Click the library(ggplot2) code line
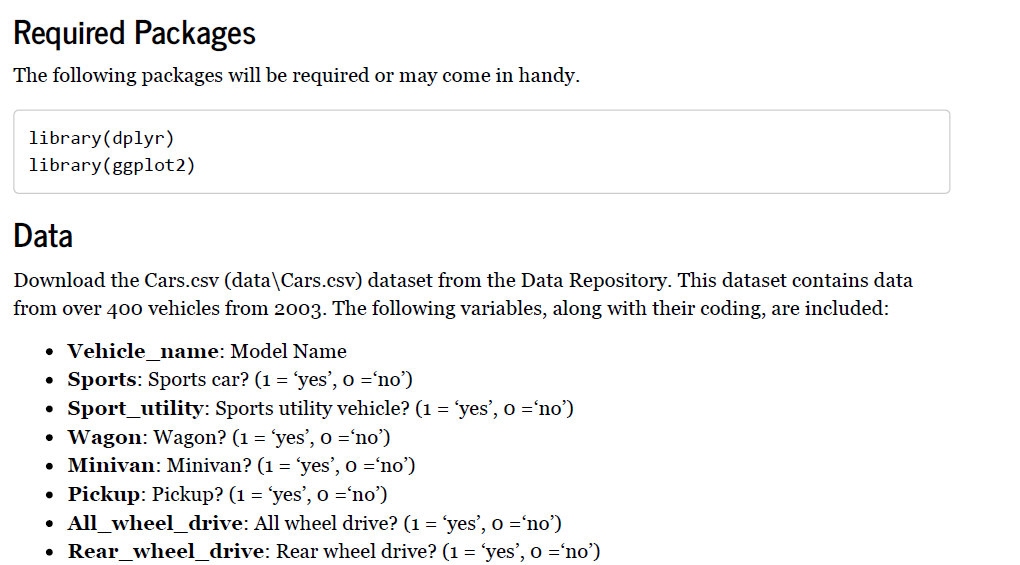 [112, 165]
